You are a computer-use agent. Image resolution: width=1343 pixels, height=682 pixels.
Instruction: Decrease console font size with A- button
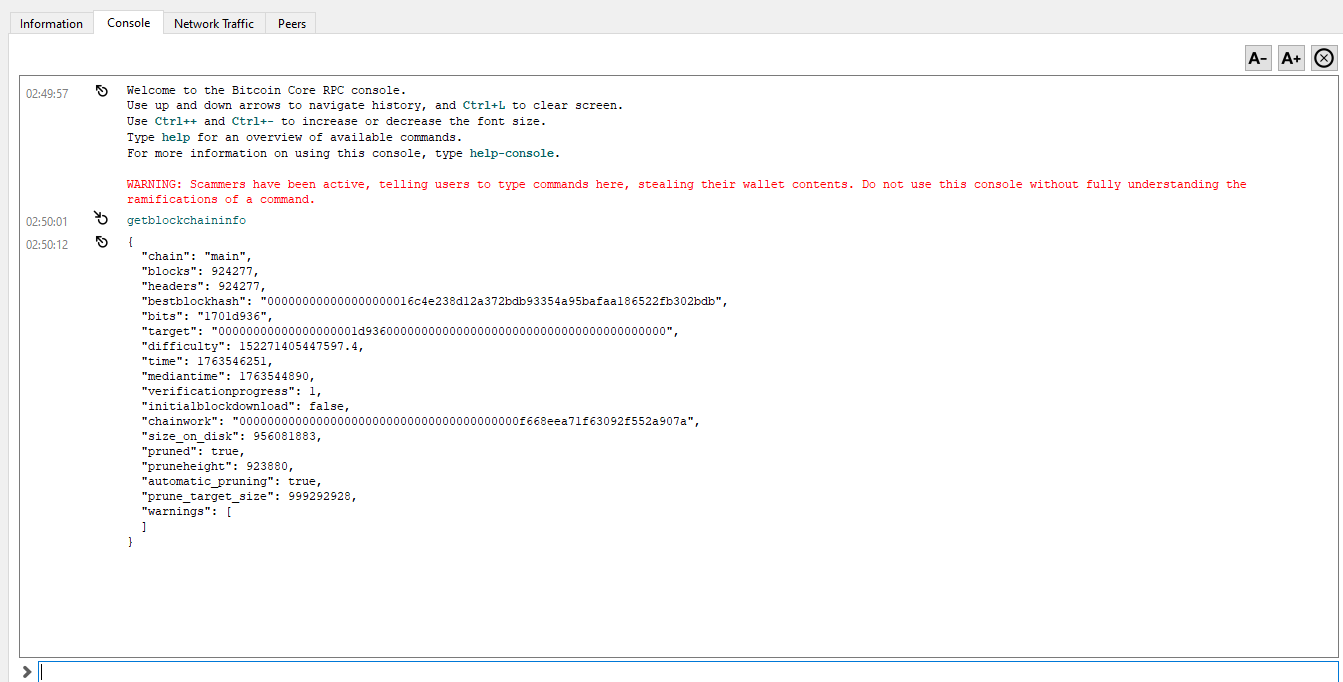tap(1258, 58)
